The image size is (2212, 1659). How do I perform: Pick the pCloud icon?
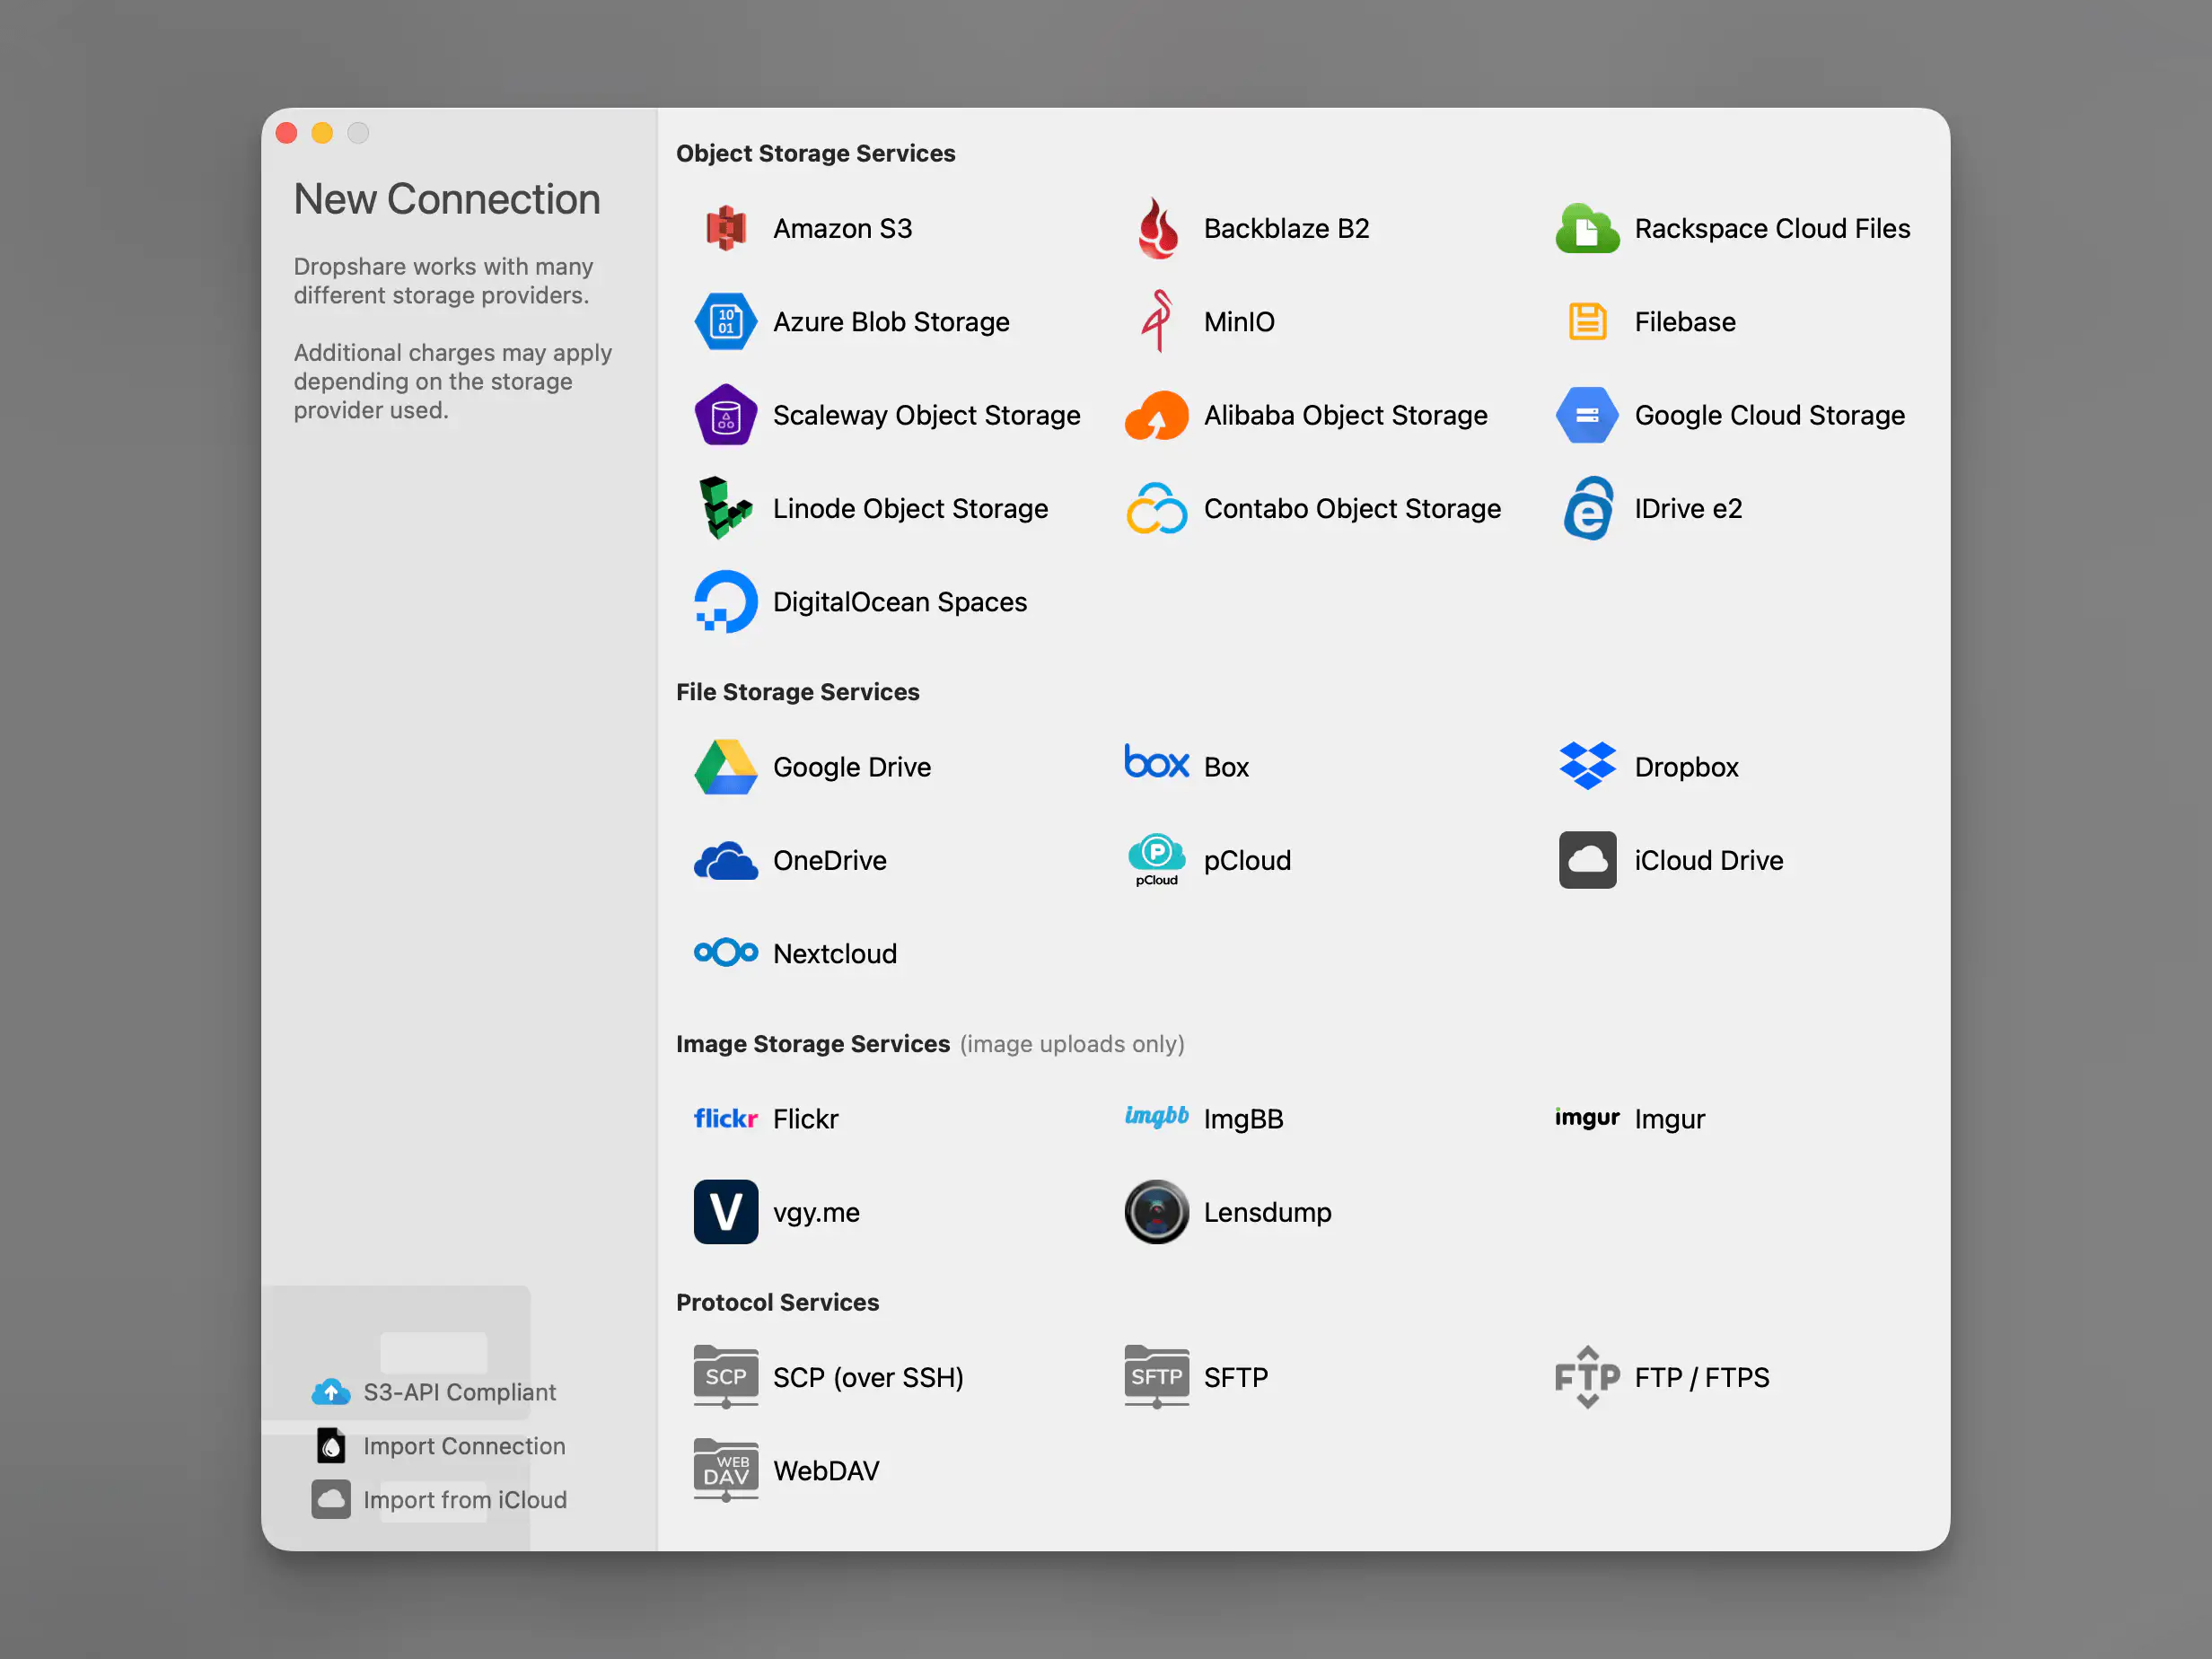(x=1157, y=860)
